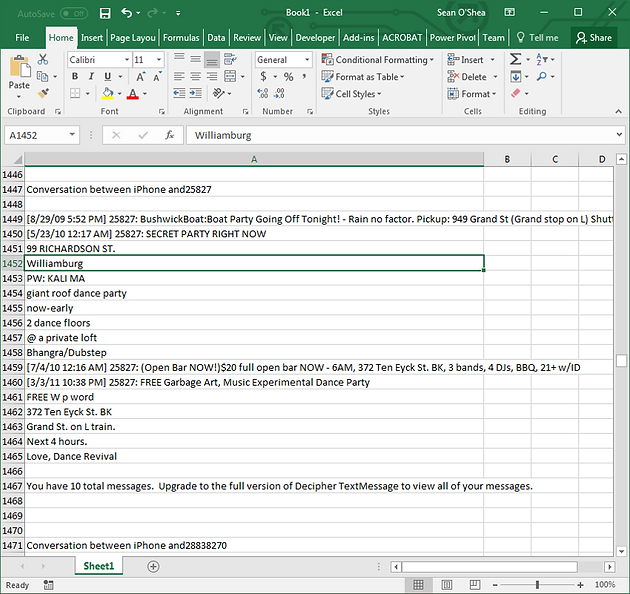
Task: Click the Clear eraser icon
Action: [x=515, y=93]
